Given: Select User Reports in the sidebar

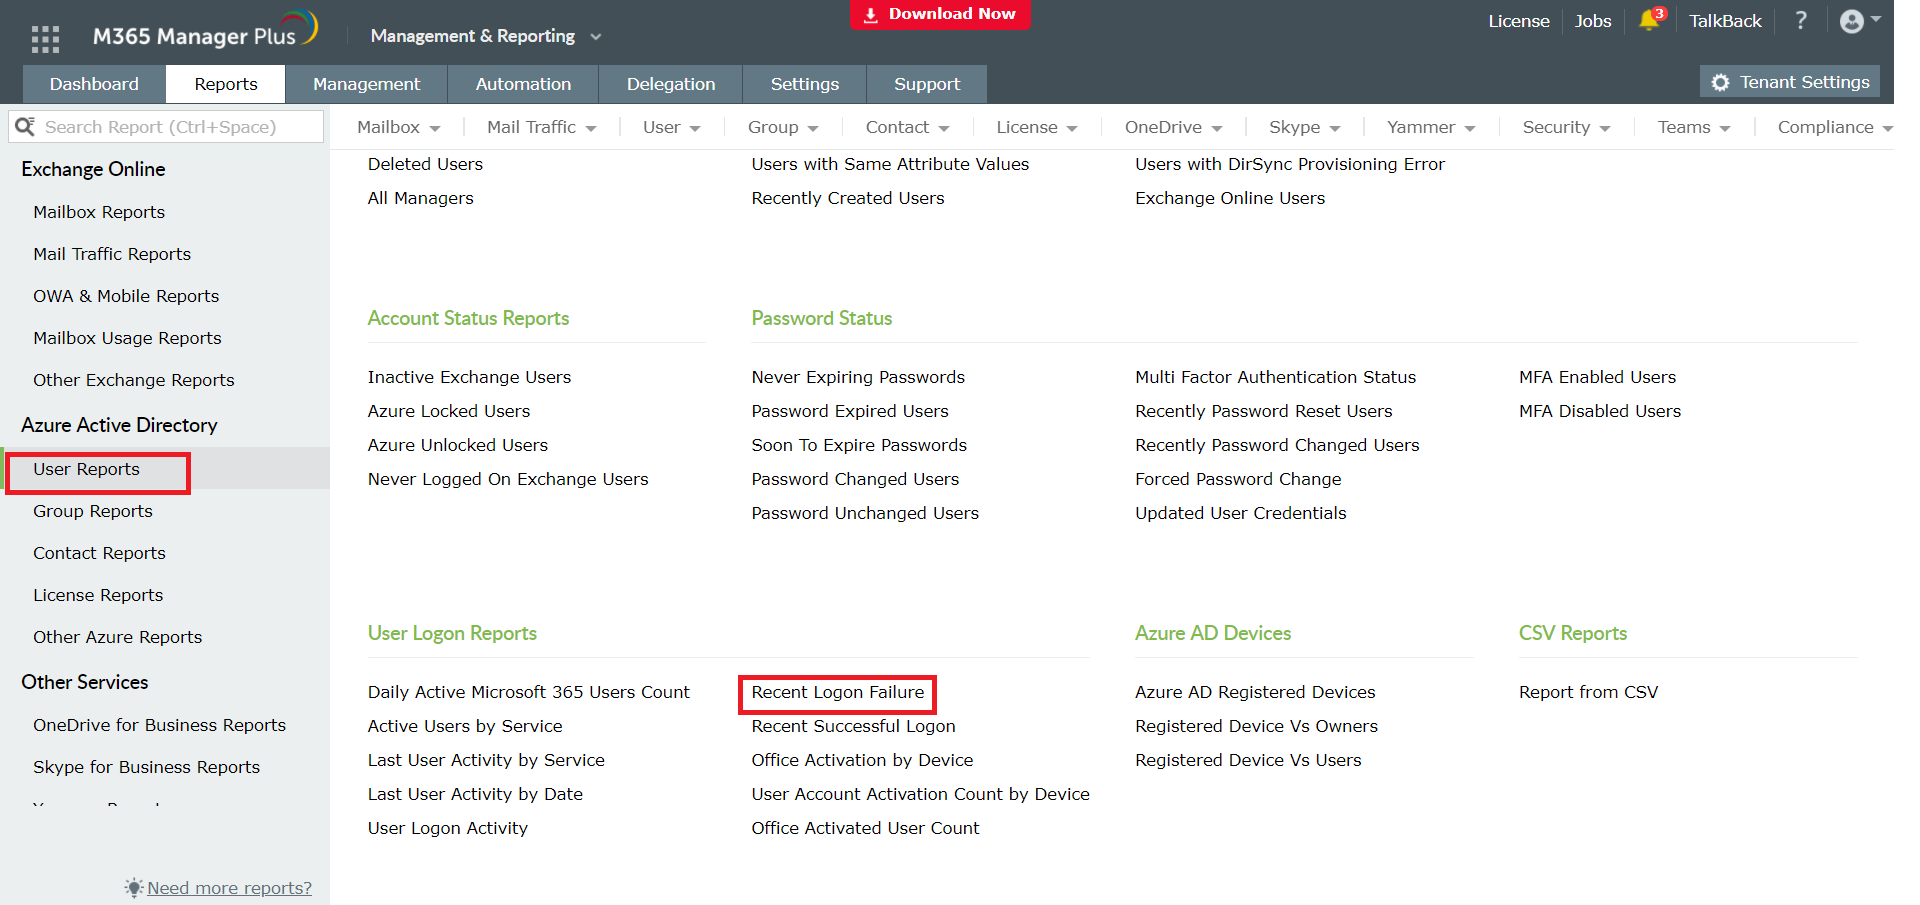Looking at the screenshot, I should point(86,468).
